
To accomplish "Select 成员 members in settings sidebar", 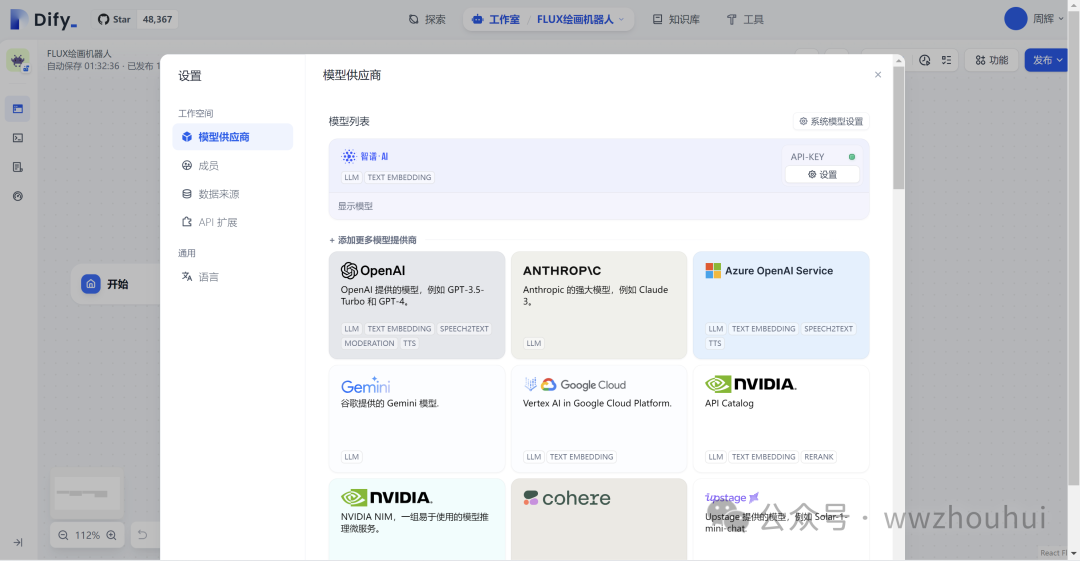I will 208,165.
